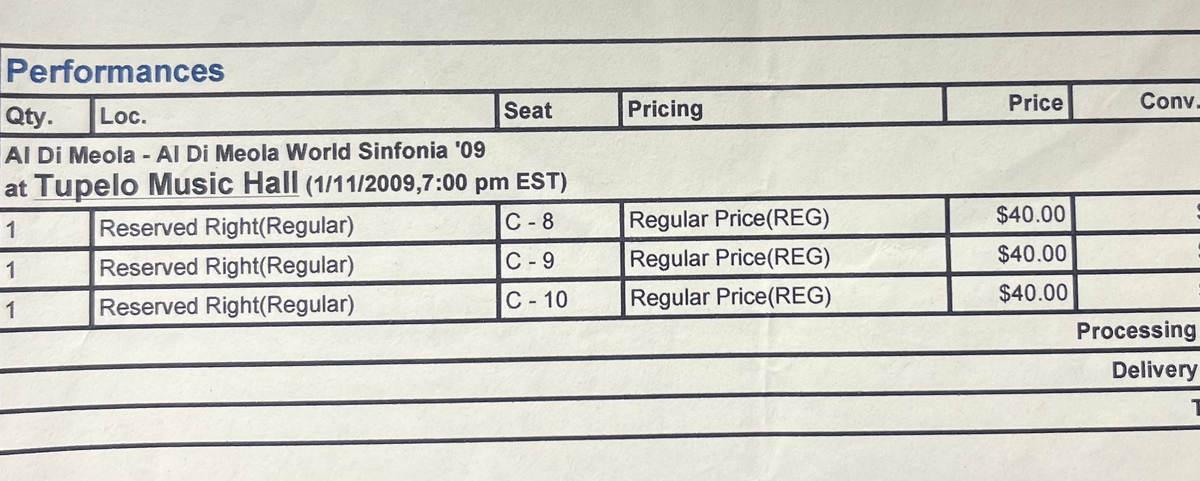Click the $40.00 price for seat C - 8
Image resolution: width=1200 pixels, height=481 pixels.
tap(1032, 214)
